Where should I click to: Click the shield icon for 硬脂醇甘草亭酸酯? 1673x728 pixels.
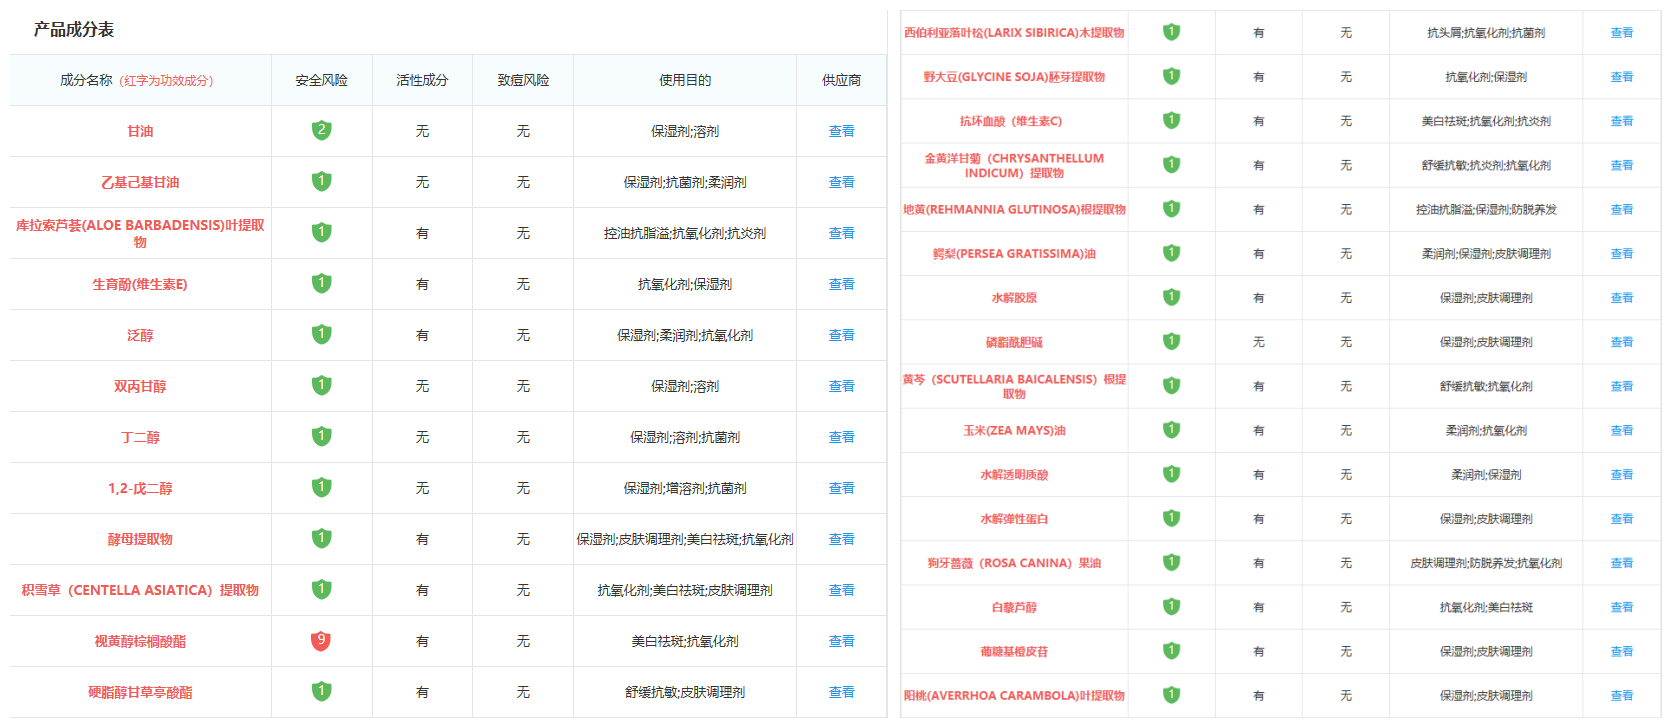tap(321, 691)
